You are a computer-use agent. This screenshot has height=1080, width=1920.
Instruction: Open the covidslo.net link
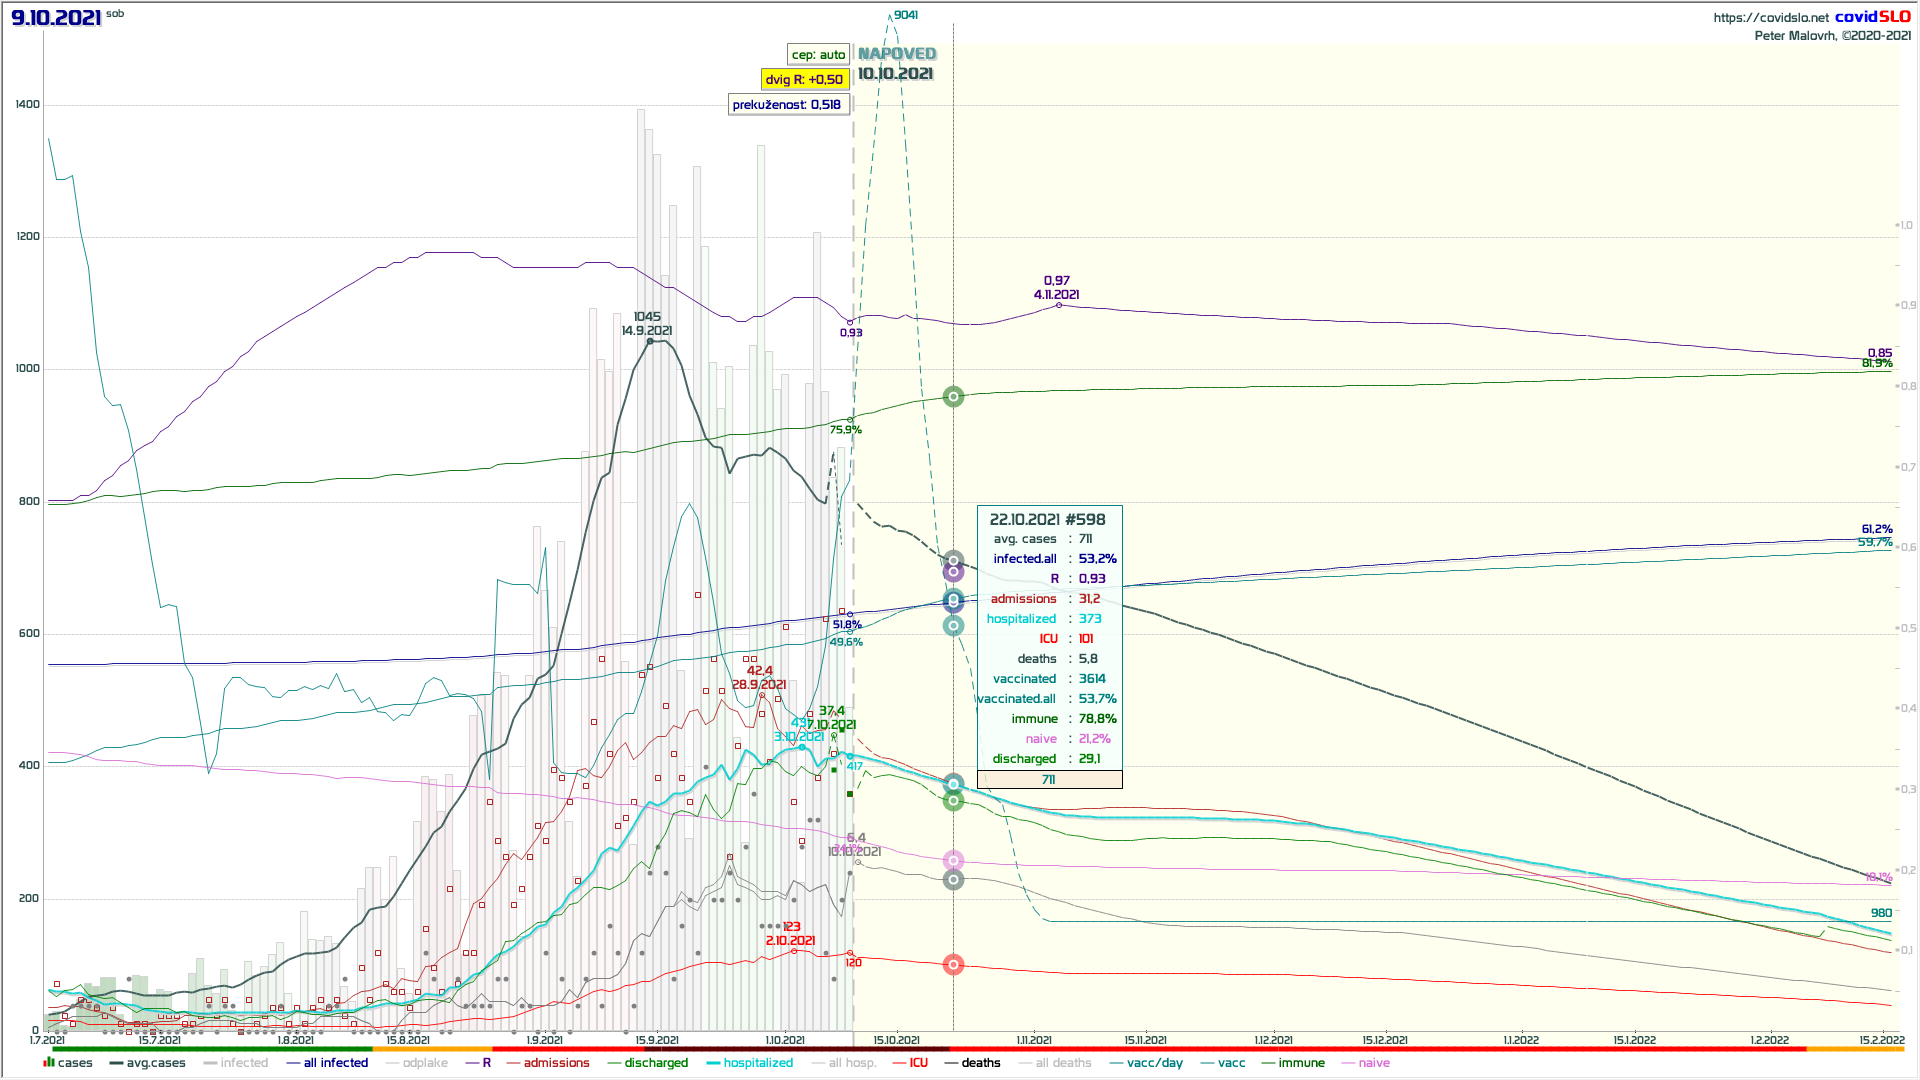[1770, 18]
